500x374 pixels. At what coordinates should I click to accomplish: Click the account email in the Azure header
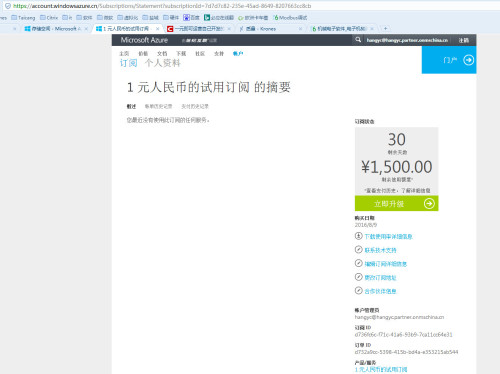pos(407,40)
